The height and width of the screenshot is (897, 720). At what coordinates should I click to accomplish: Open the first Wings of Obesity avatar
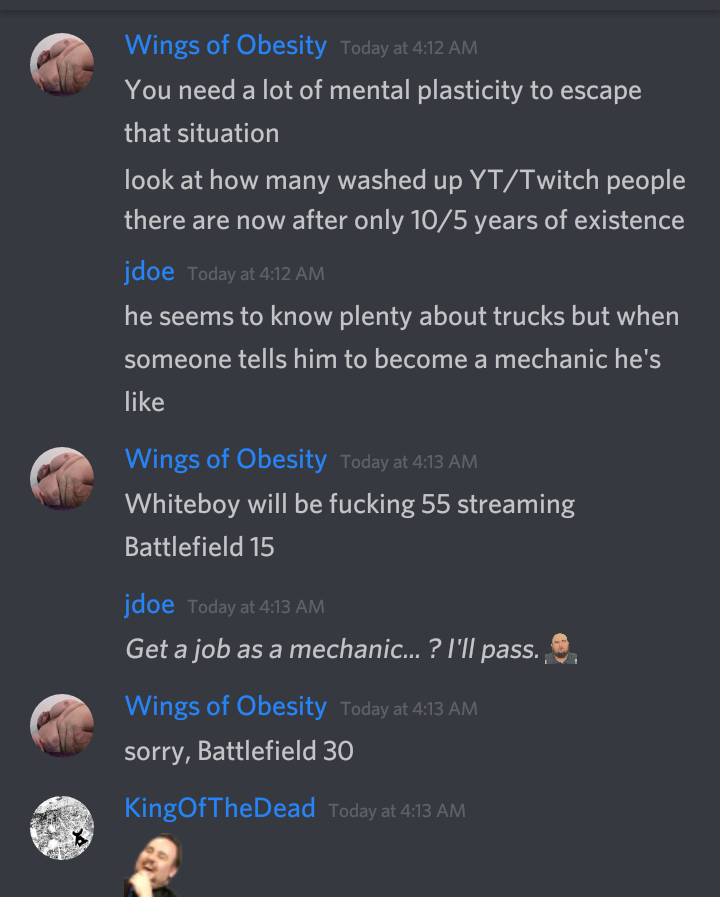point(62,65)
